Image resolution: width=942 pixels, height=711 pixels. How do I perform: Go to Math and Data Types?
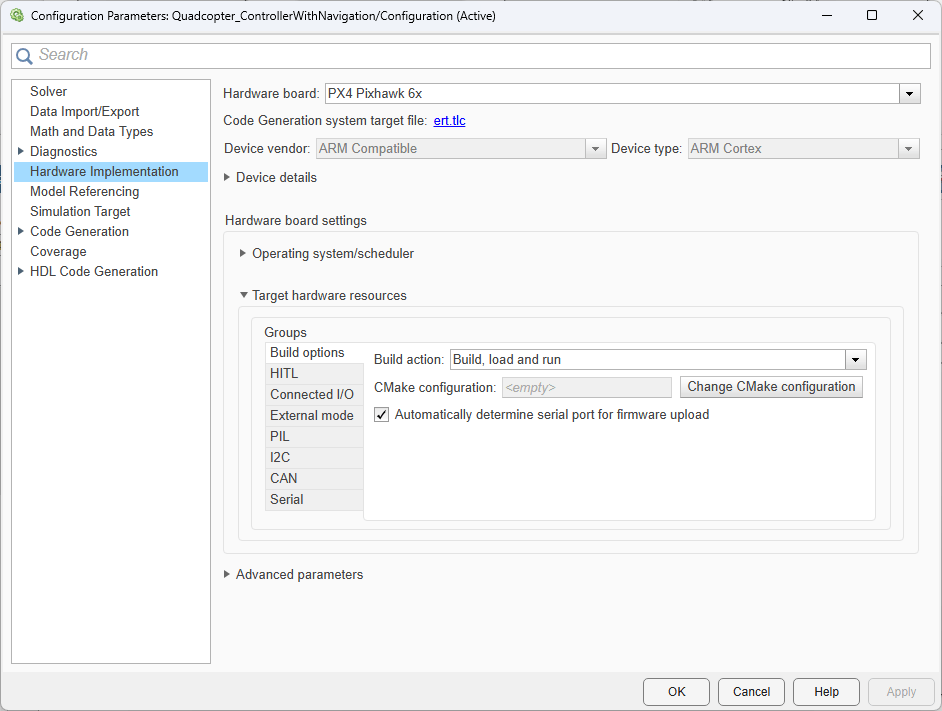pyautogui.click(x=91, y=131)
